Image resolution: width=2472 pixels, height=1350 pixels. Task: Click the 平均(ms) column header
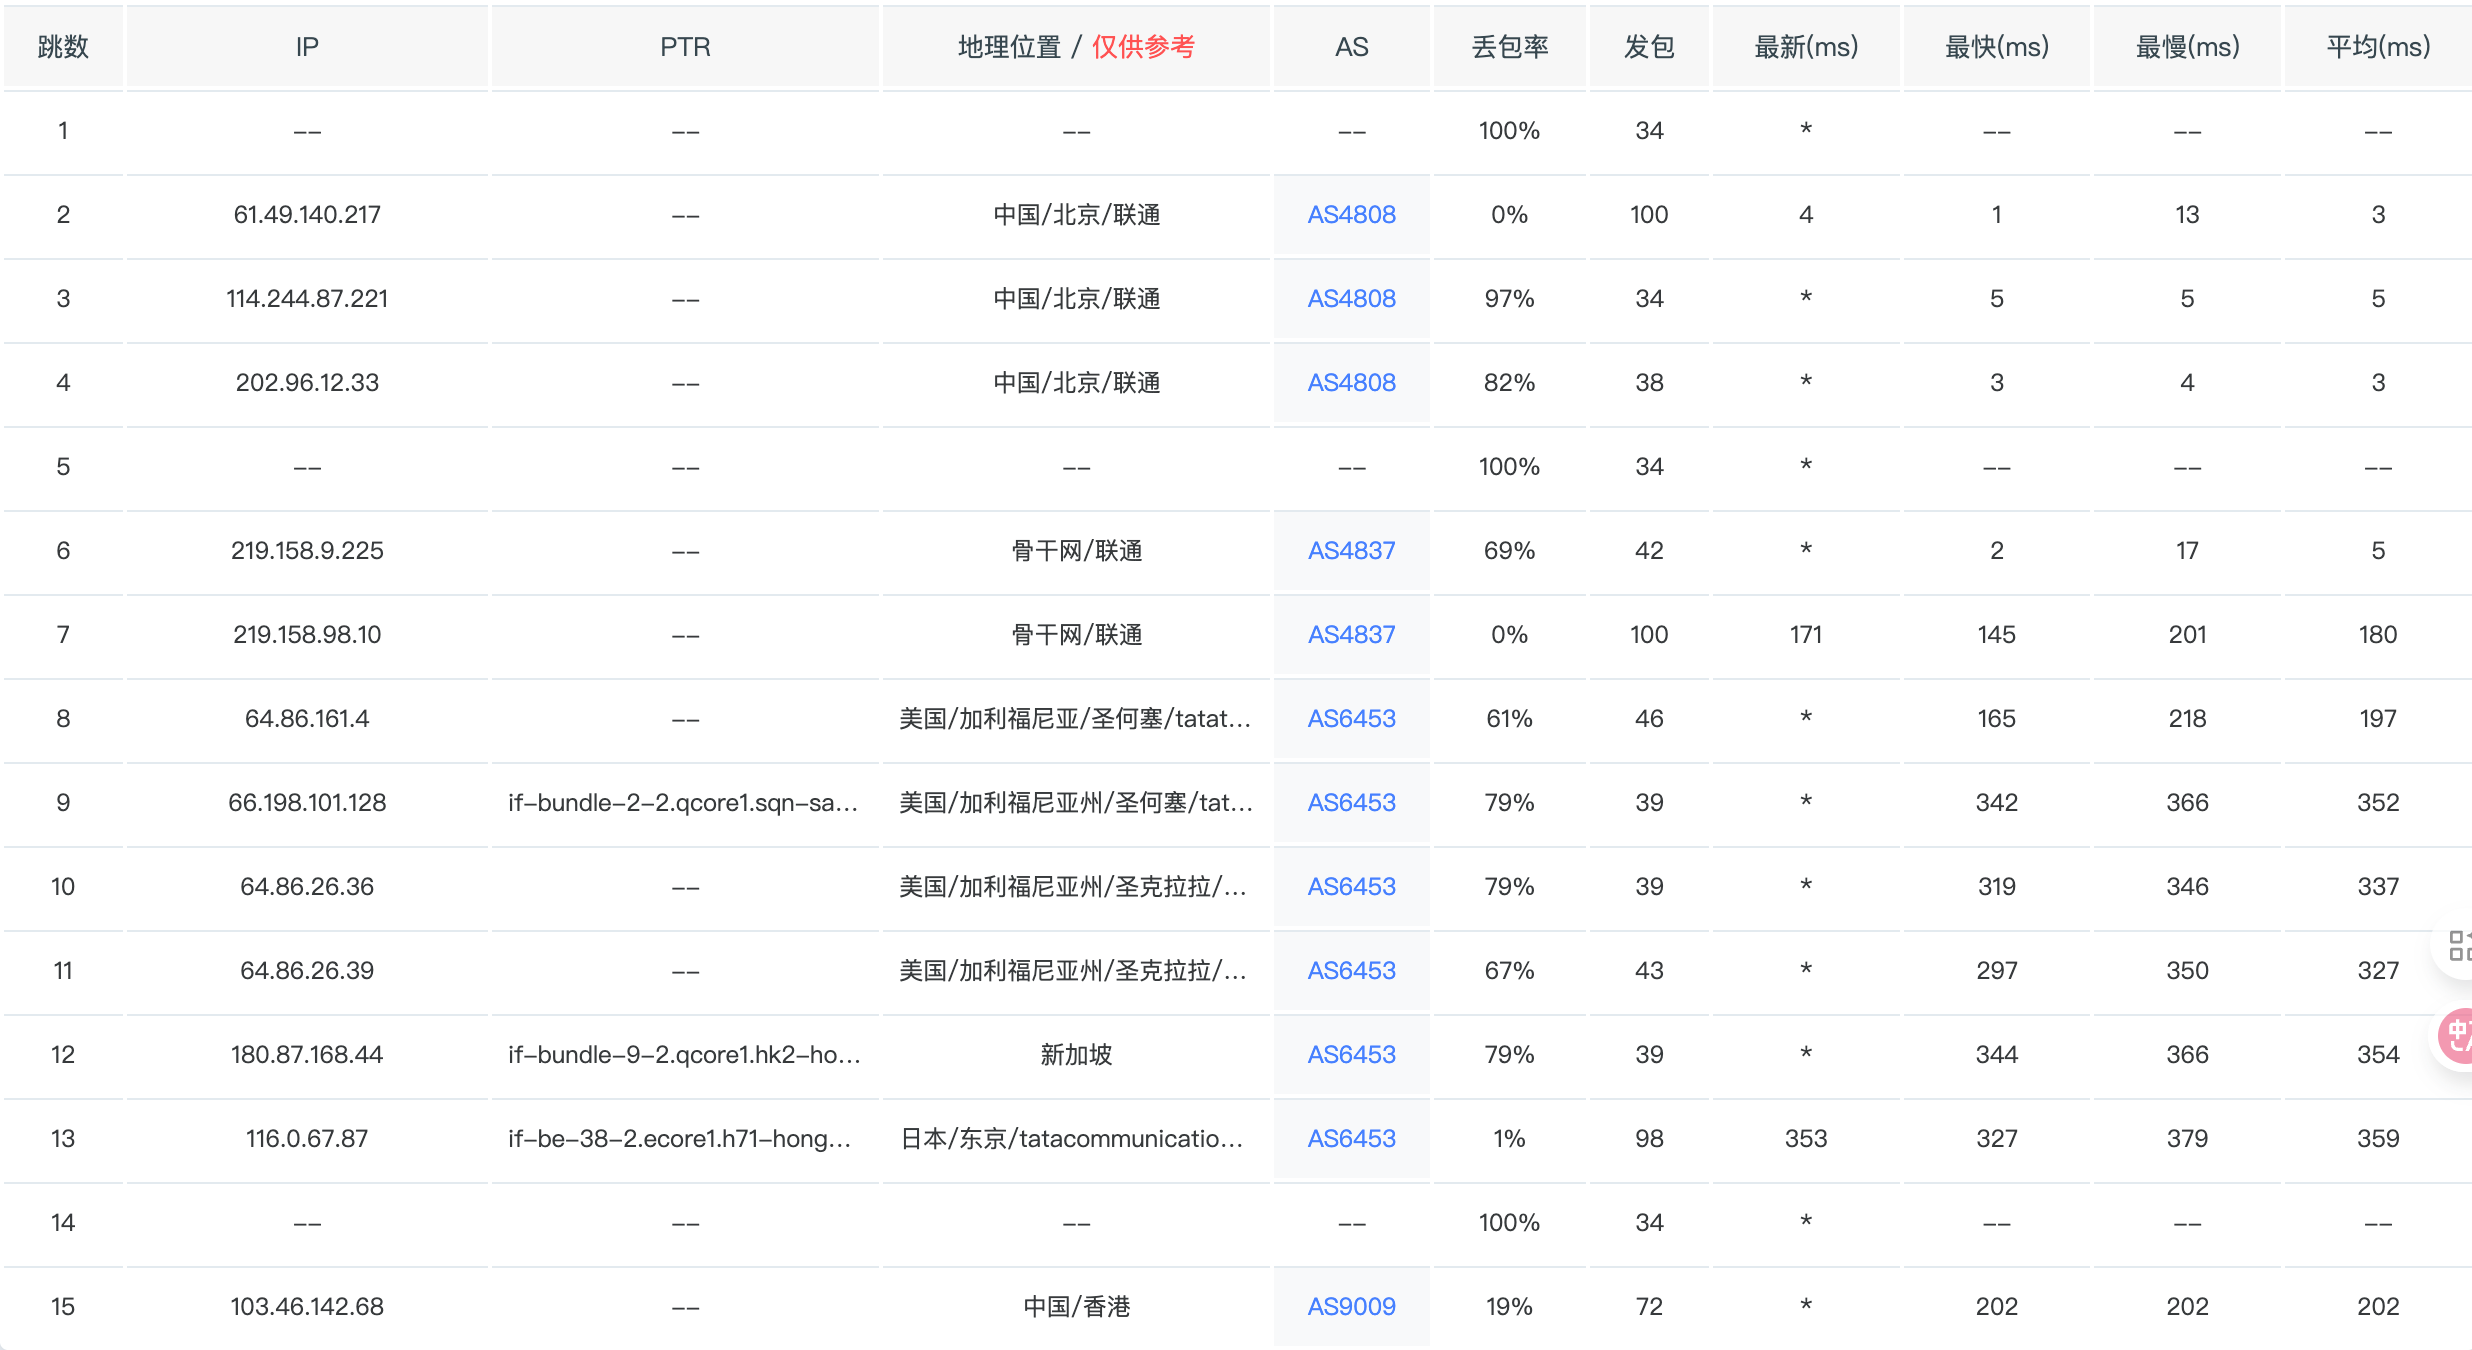click(x=2377, y=47)
